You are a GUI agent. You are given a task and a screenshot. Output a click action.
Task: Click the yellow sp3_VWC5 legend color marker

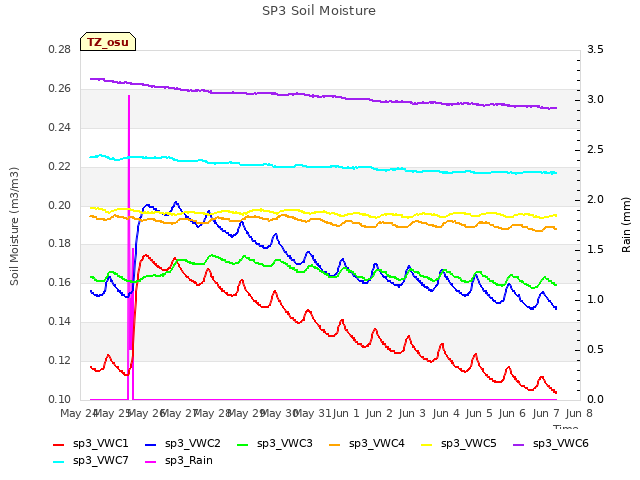pos(427,444)
